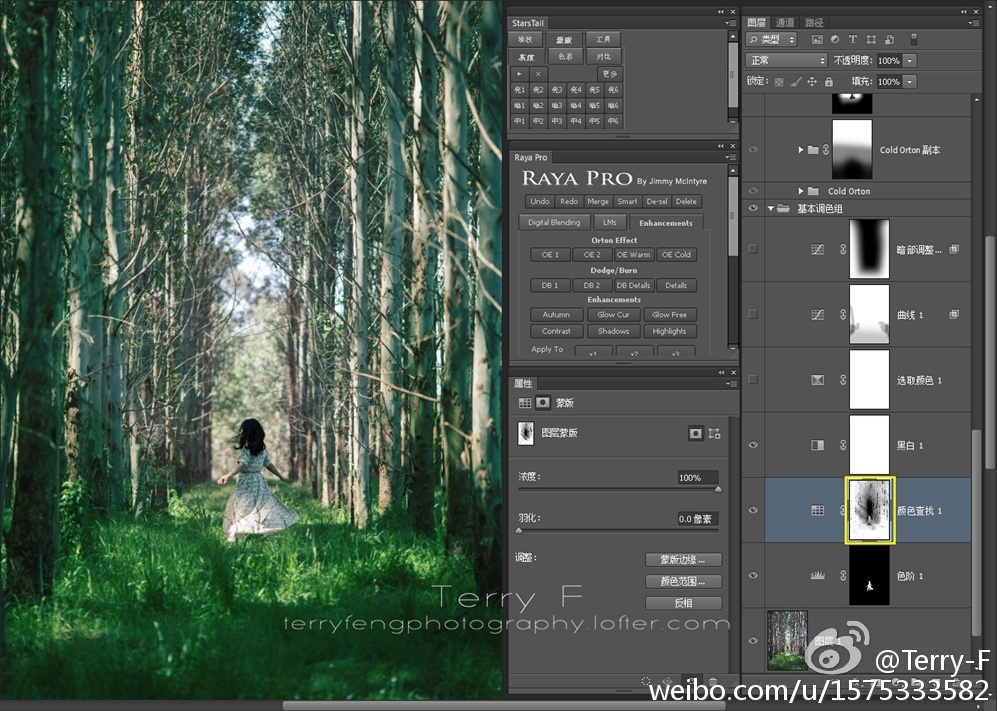Click the DB Details button
This screenshot has width=997, height=711.
point(633,285)
